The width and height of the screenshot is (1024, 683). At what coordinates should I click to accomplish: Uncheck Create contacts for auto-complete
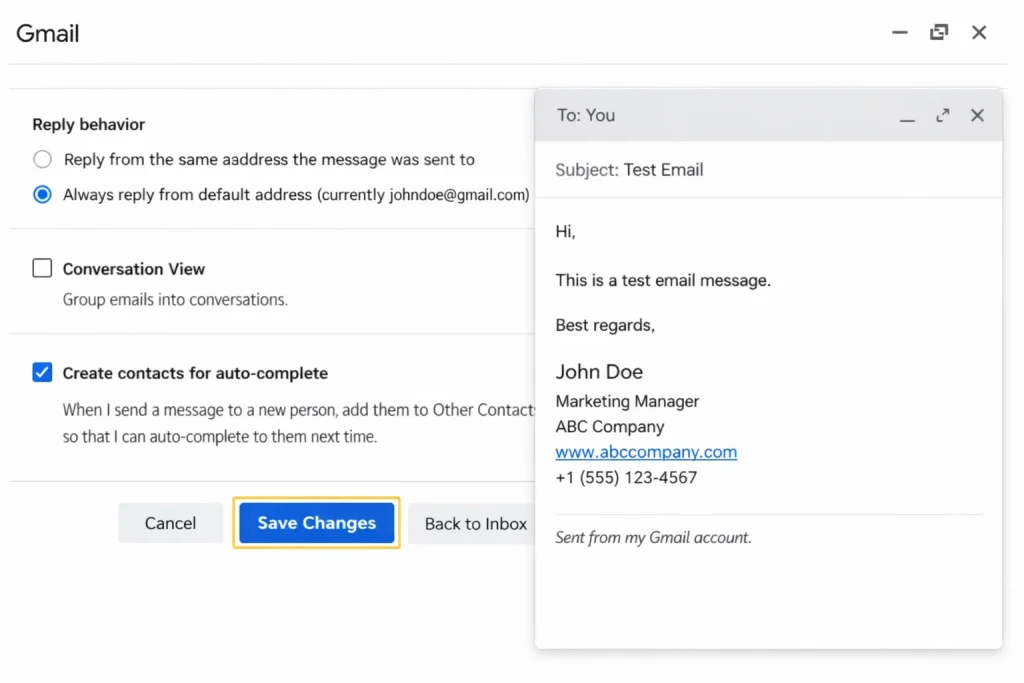42,373
